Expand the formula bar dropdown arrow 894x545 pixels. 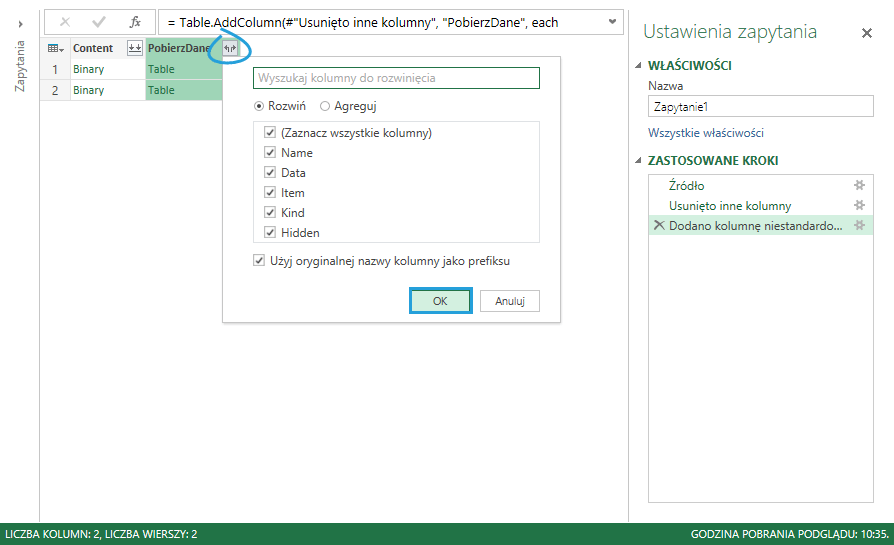pos(612,22)
